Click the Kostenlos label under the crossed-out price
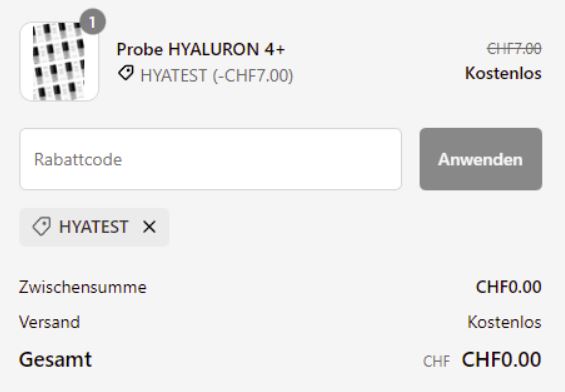Viewport: 565px width, 392px height. tap(503, 73)
